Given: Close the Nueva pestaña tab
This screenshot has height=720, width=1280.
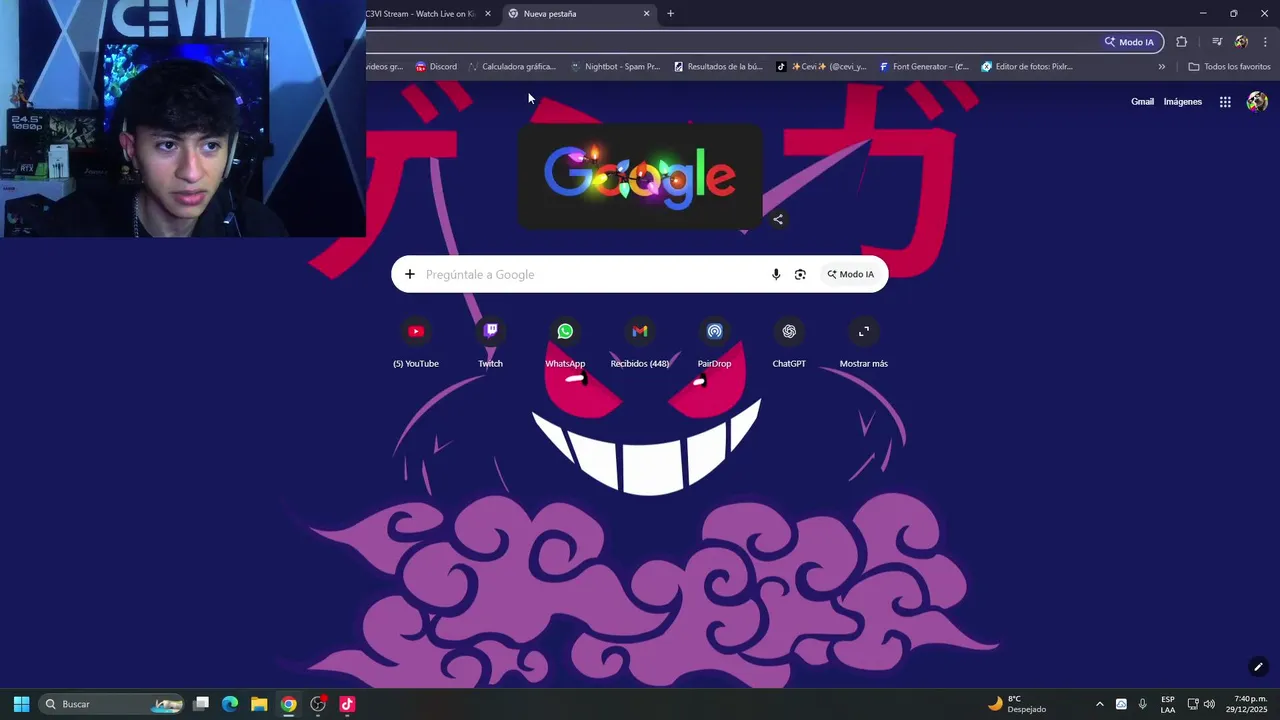Looking at the screenshot, I should [646, 14].
